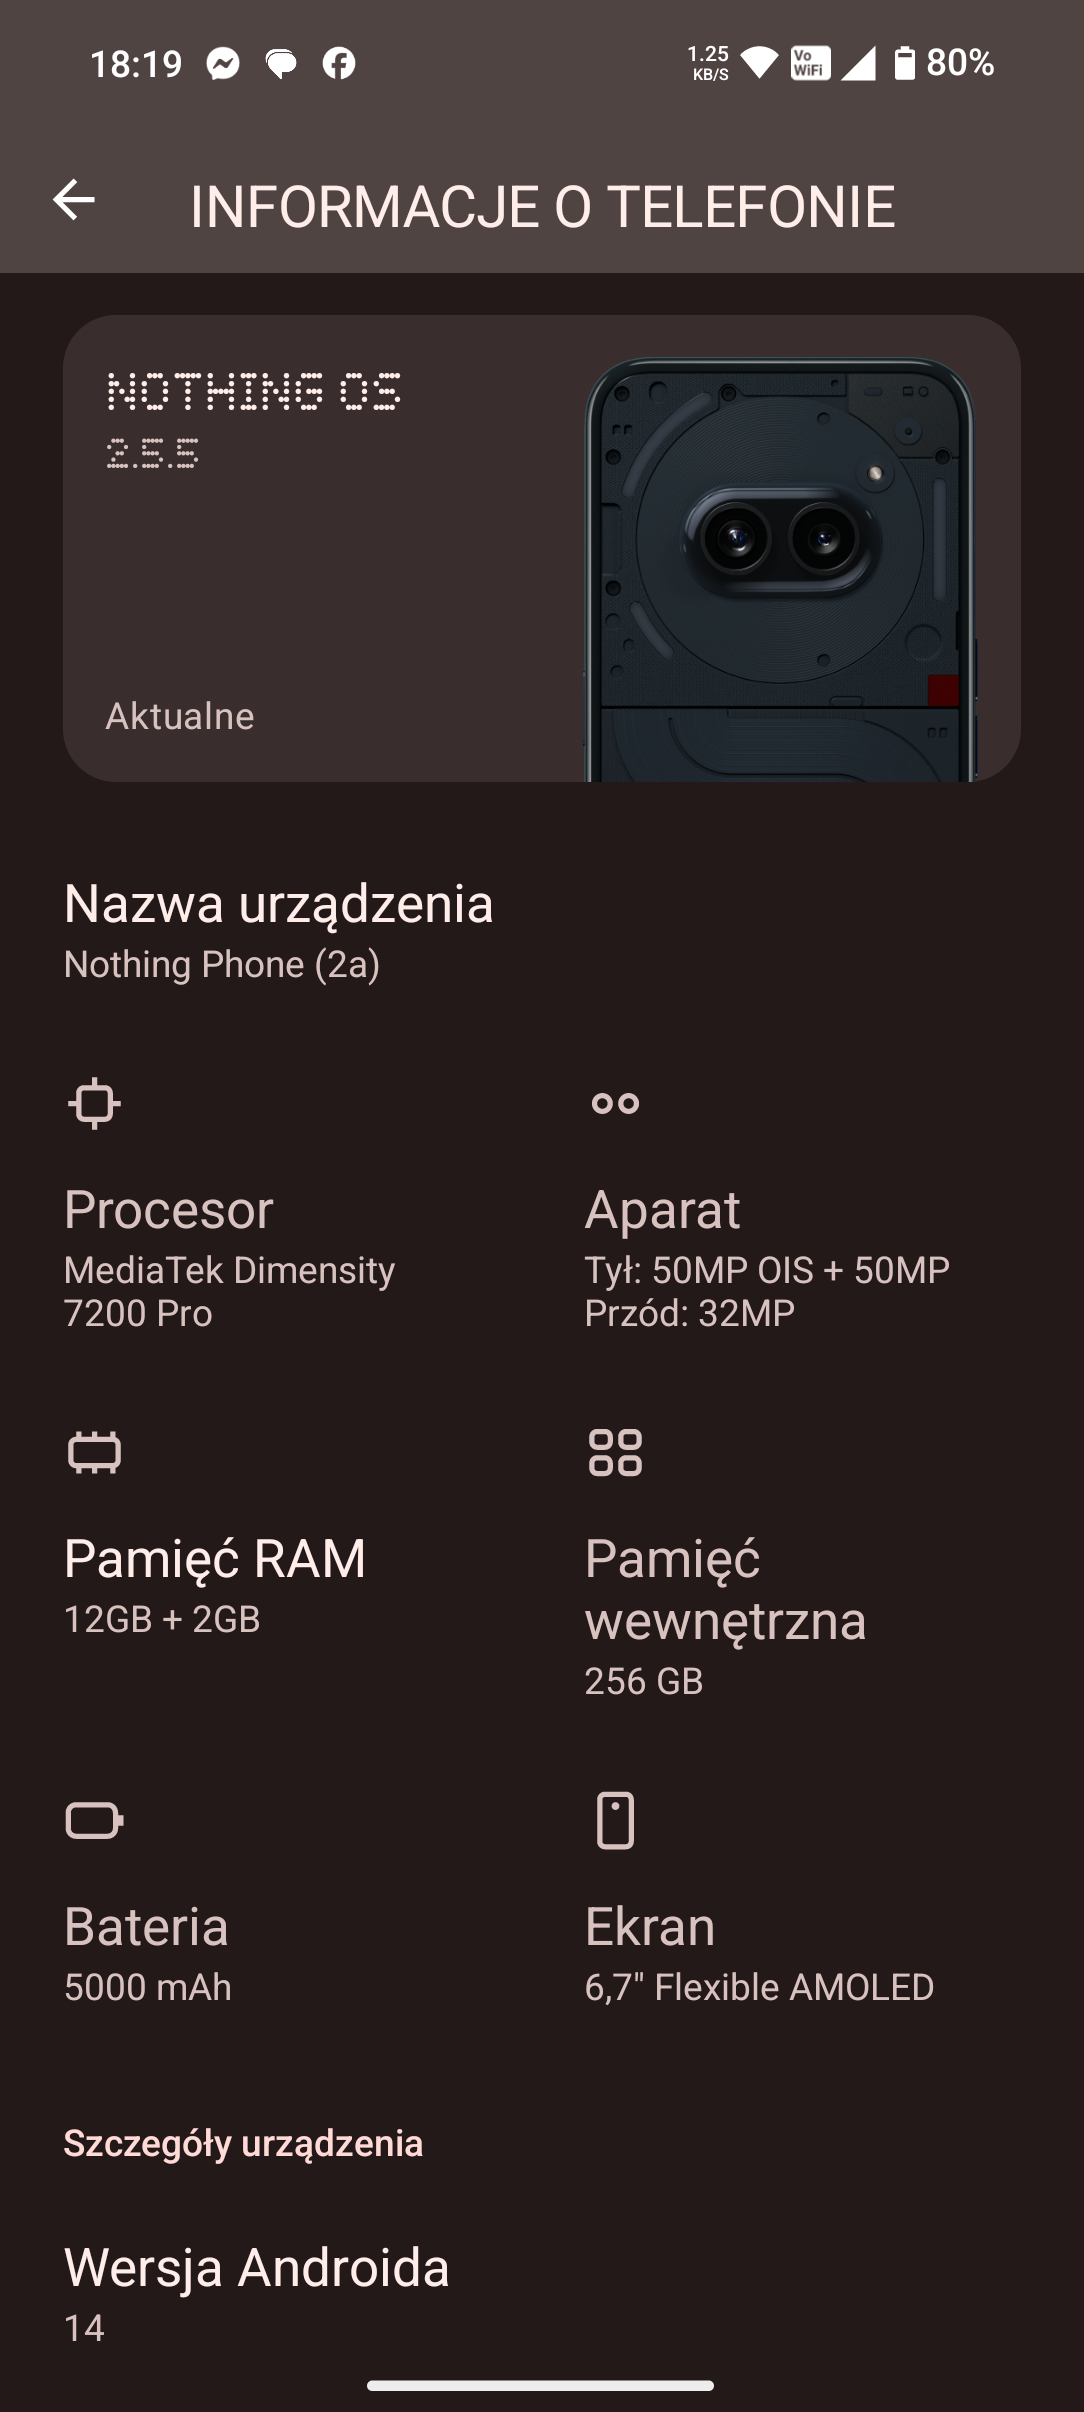This screenshot has width=1084, height=2412.
Task: Tap the Facebook notification icon
Action: (x=339, y=65)
